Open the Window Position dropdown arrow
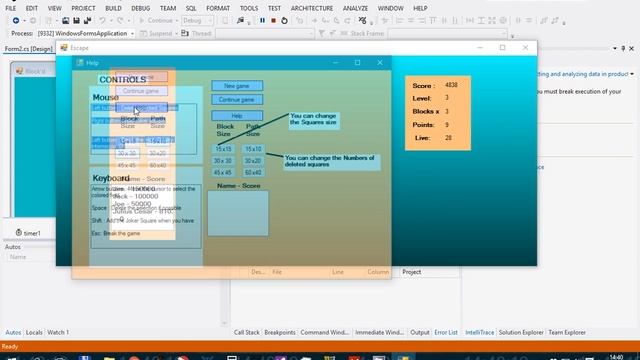Image resolution: width=640 pixels, height=360 pixels. coord(615,49)
